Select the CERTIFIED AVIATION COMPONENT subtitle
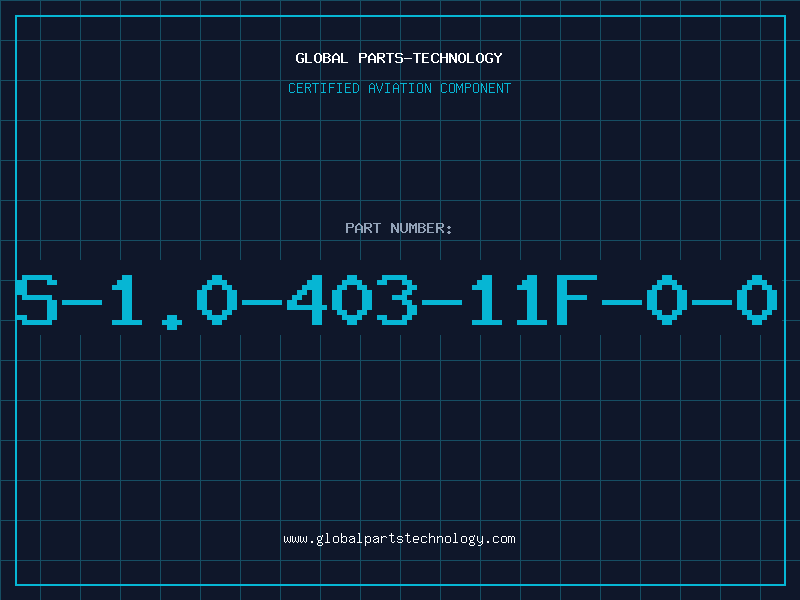The width and height of the screenshot is (800, 600). [399, 88]
